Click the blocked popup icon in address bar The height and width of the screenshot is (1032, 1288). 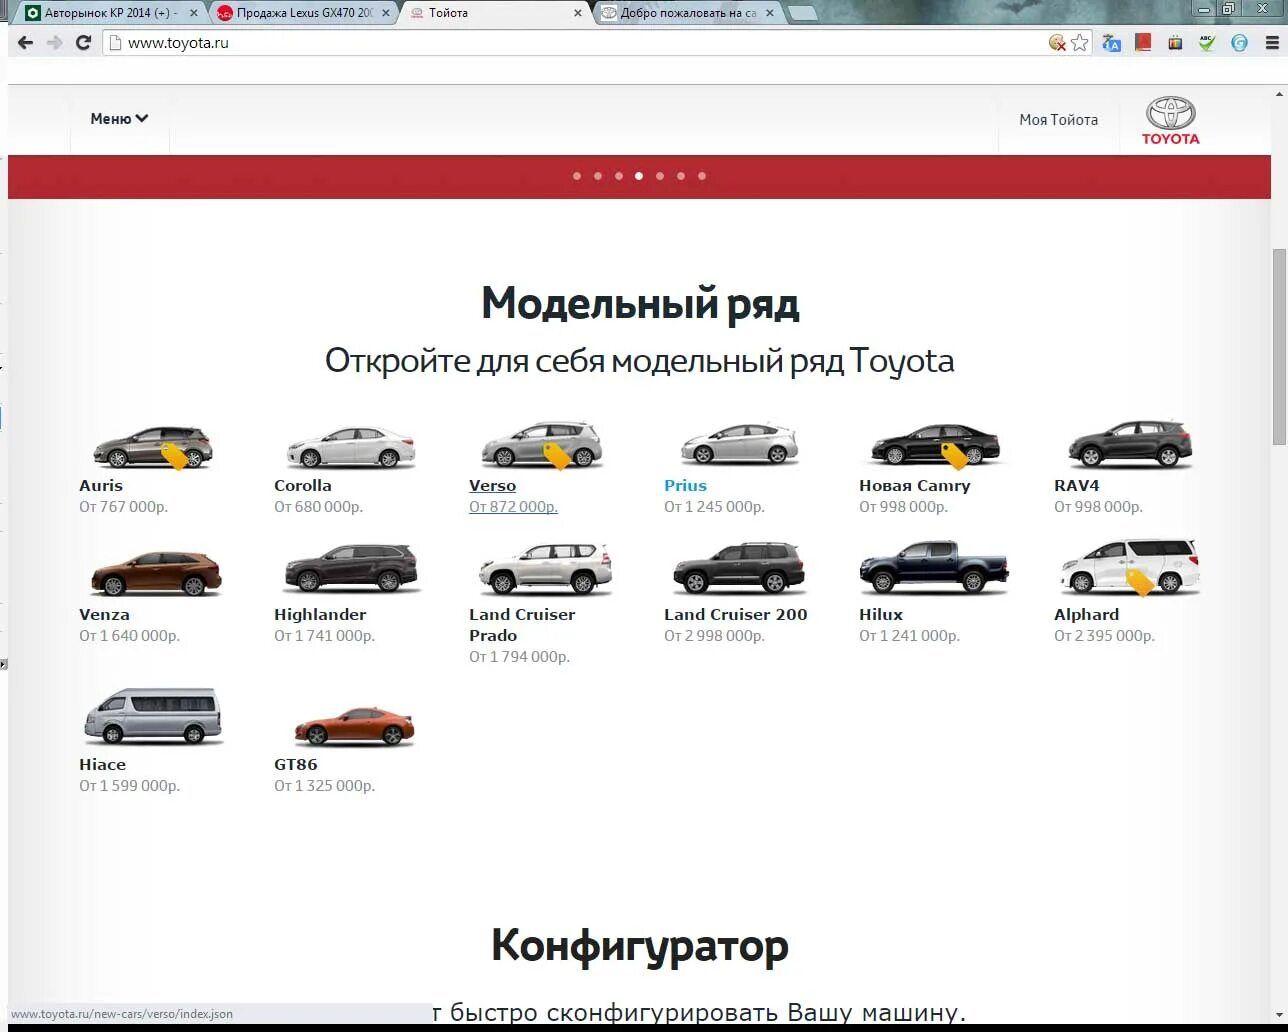tap(1057, 43)
